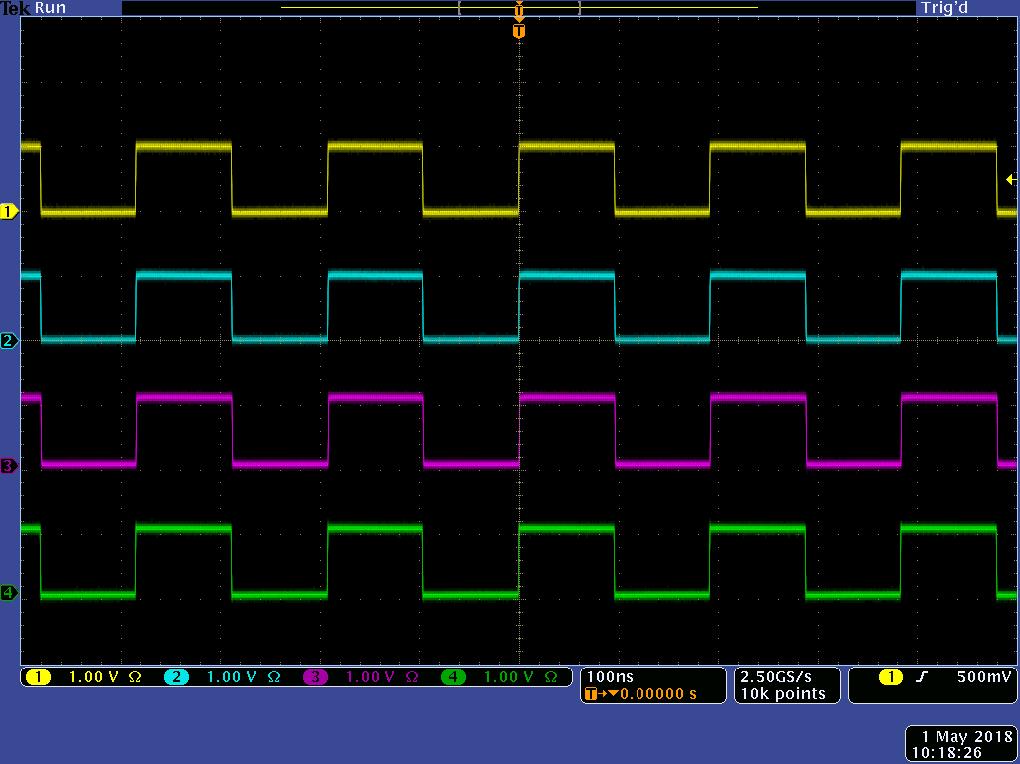Select the magenta channel 3 ground marker

tap(9, 466)
